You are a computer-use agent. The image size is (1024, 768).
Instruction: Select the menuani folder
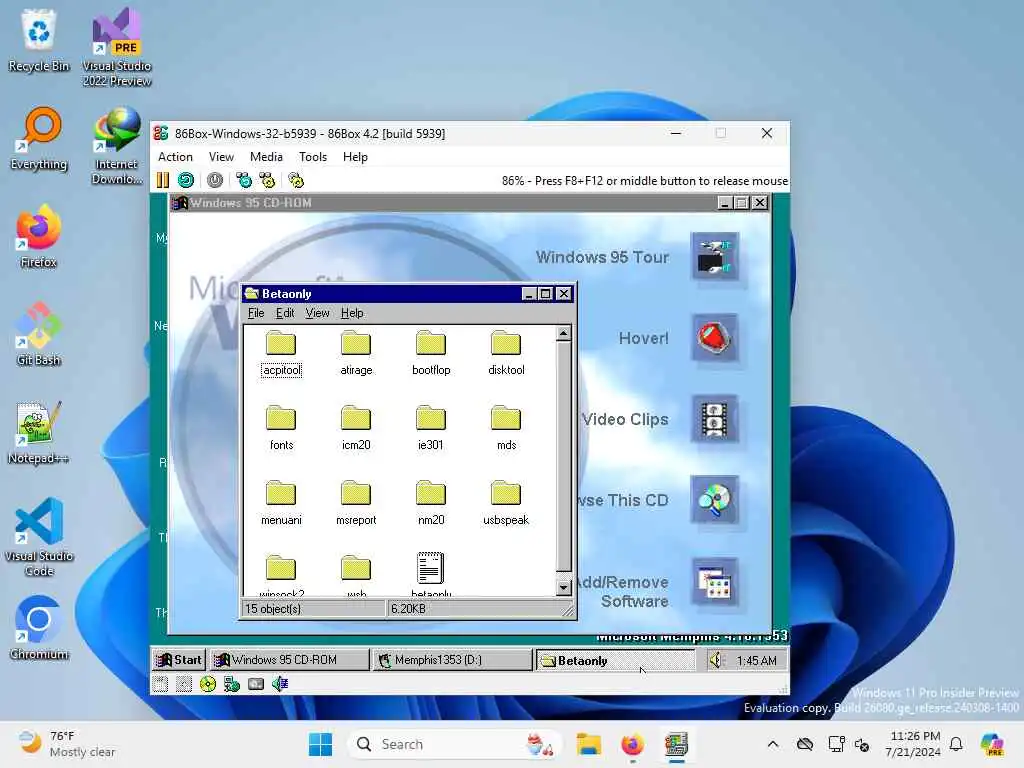tap(281, 504)
